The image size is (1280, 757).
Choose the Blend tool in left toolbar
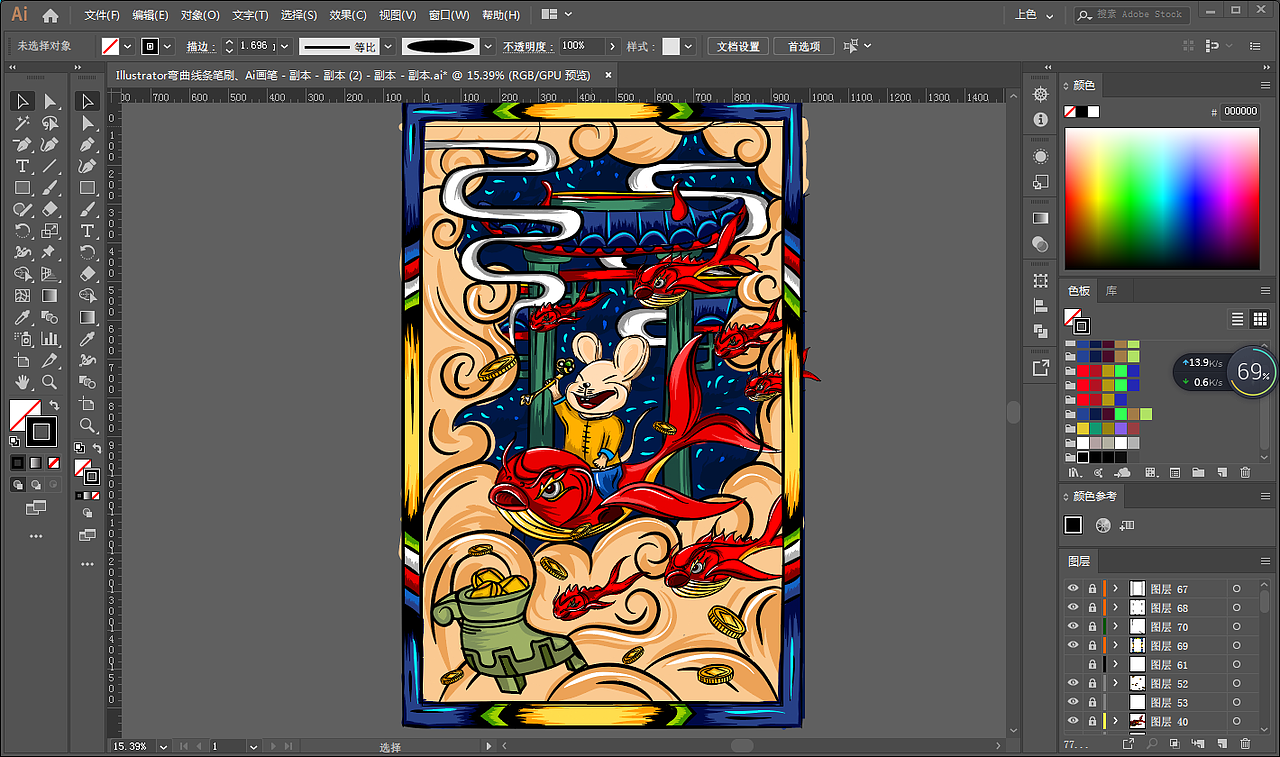(49, 318)
